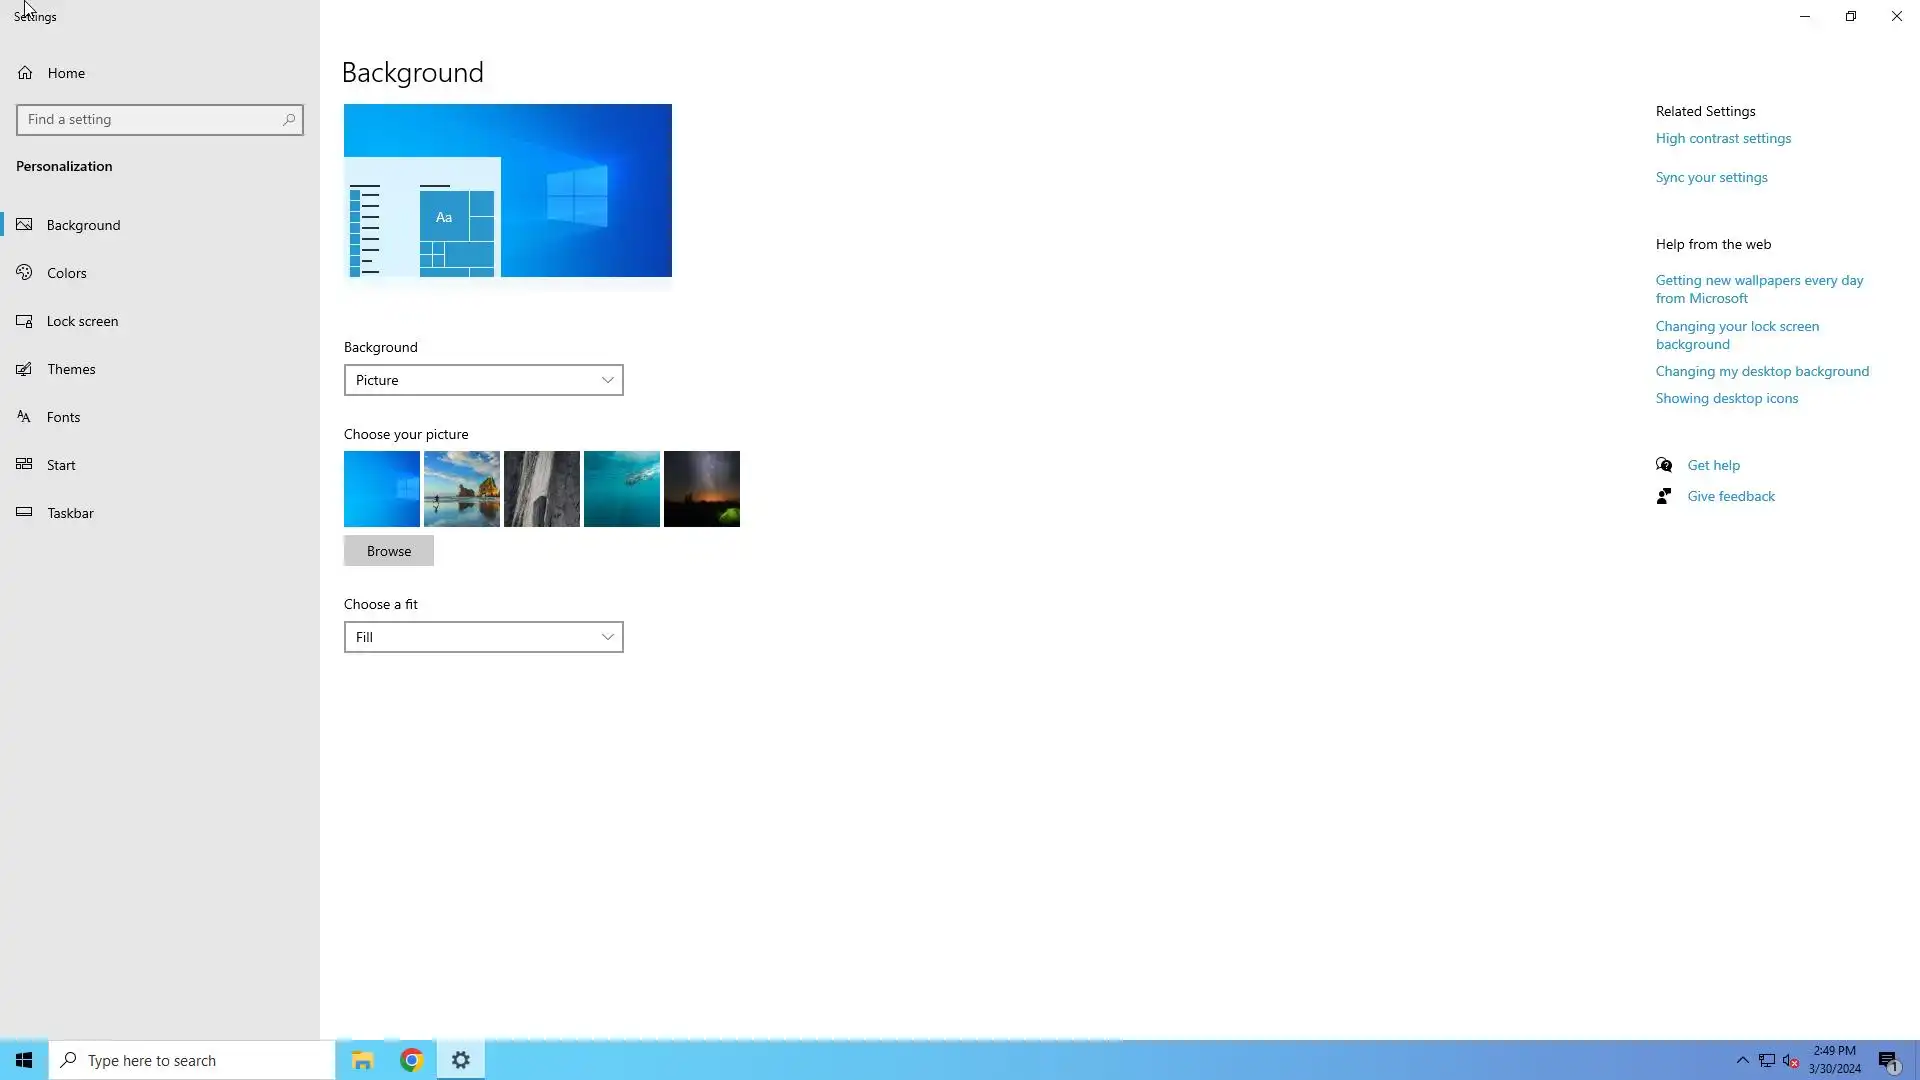
Task: Click the Taskbar icon in sidebar
Action: pos(24,513)
